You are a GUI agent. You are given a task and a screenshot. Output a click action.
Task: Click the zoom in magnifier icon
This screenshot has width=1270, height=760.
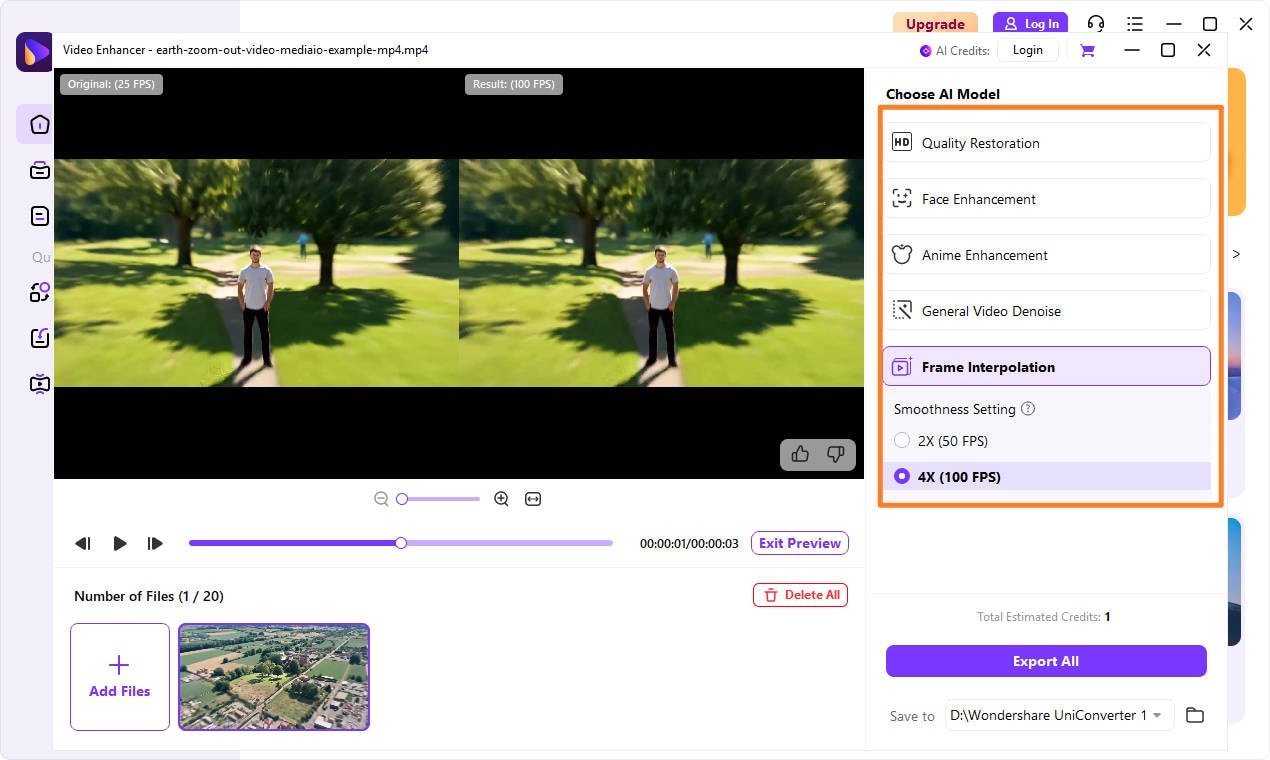(502, 499)
